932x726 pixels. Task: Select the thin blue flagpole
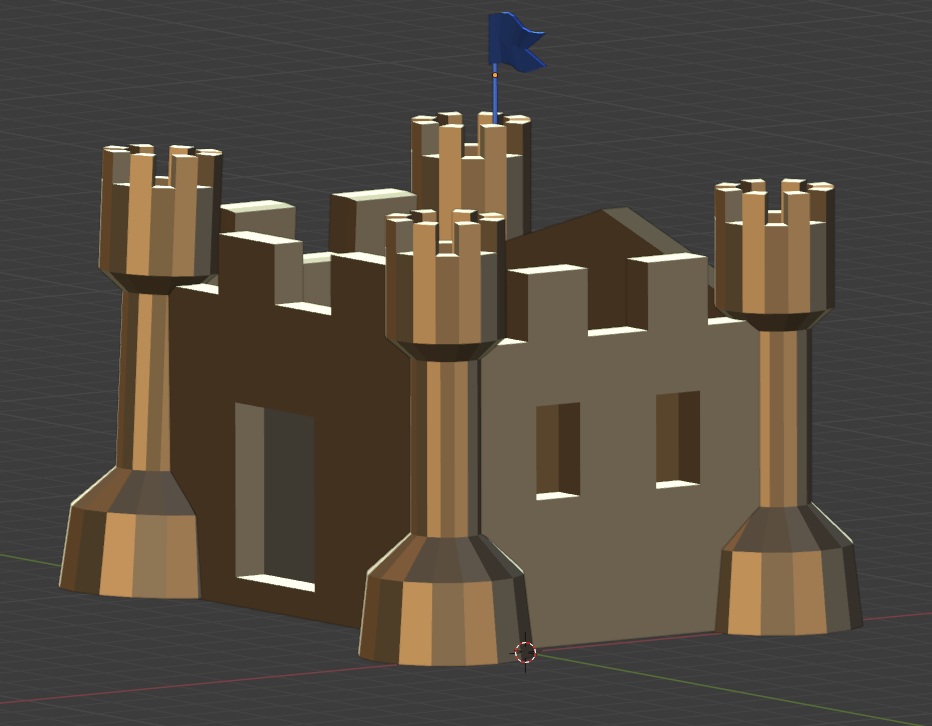(x=495, y=98)
